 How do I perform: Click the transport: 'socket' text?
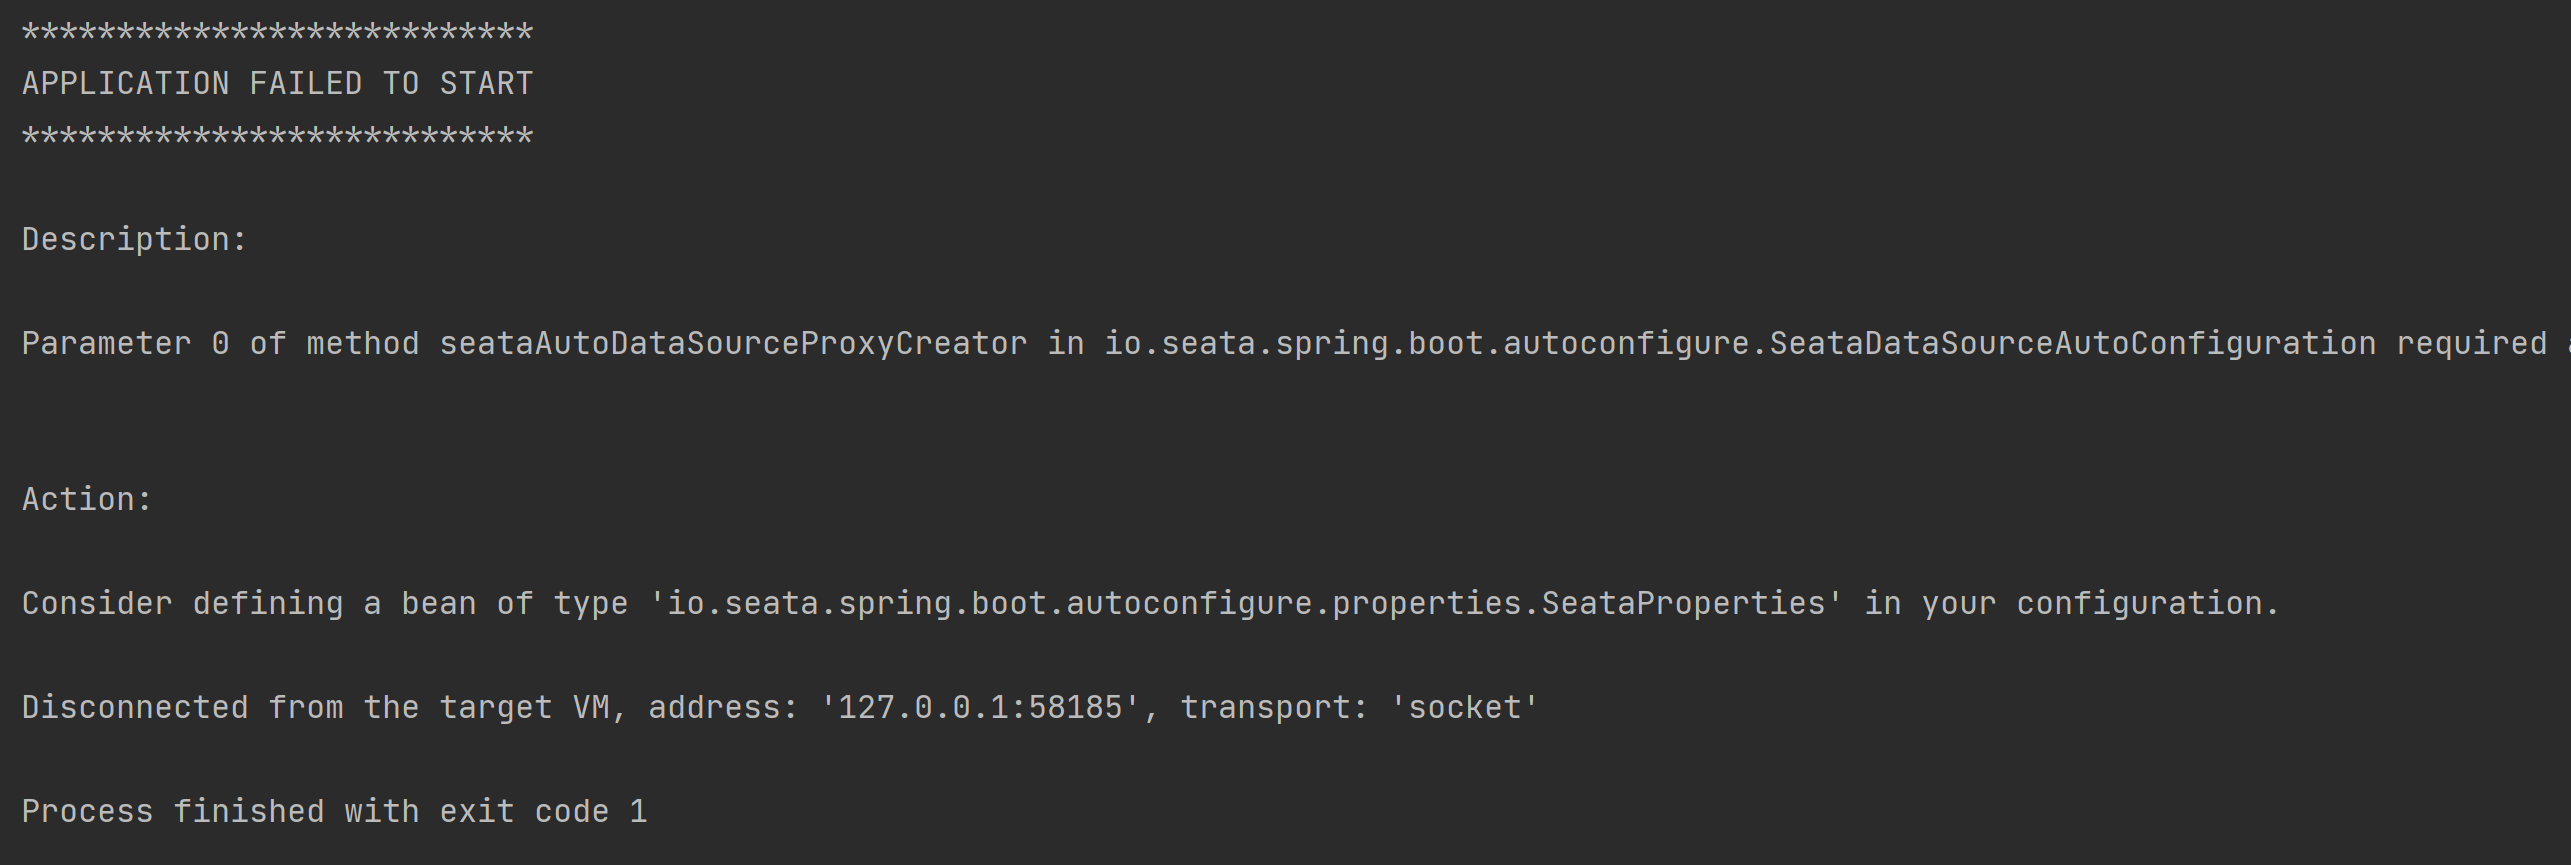[1360, 708]
